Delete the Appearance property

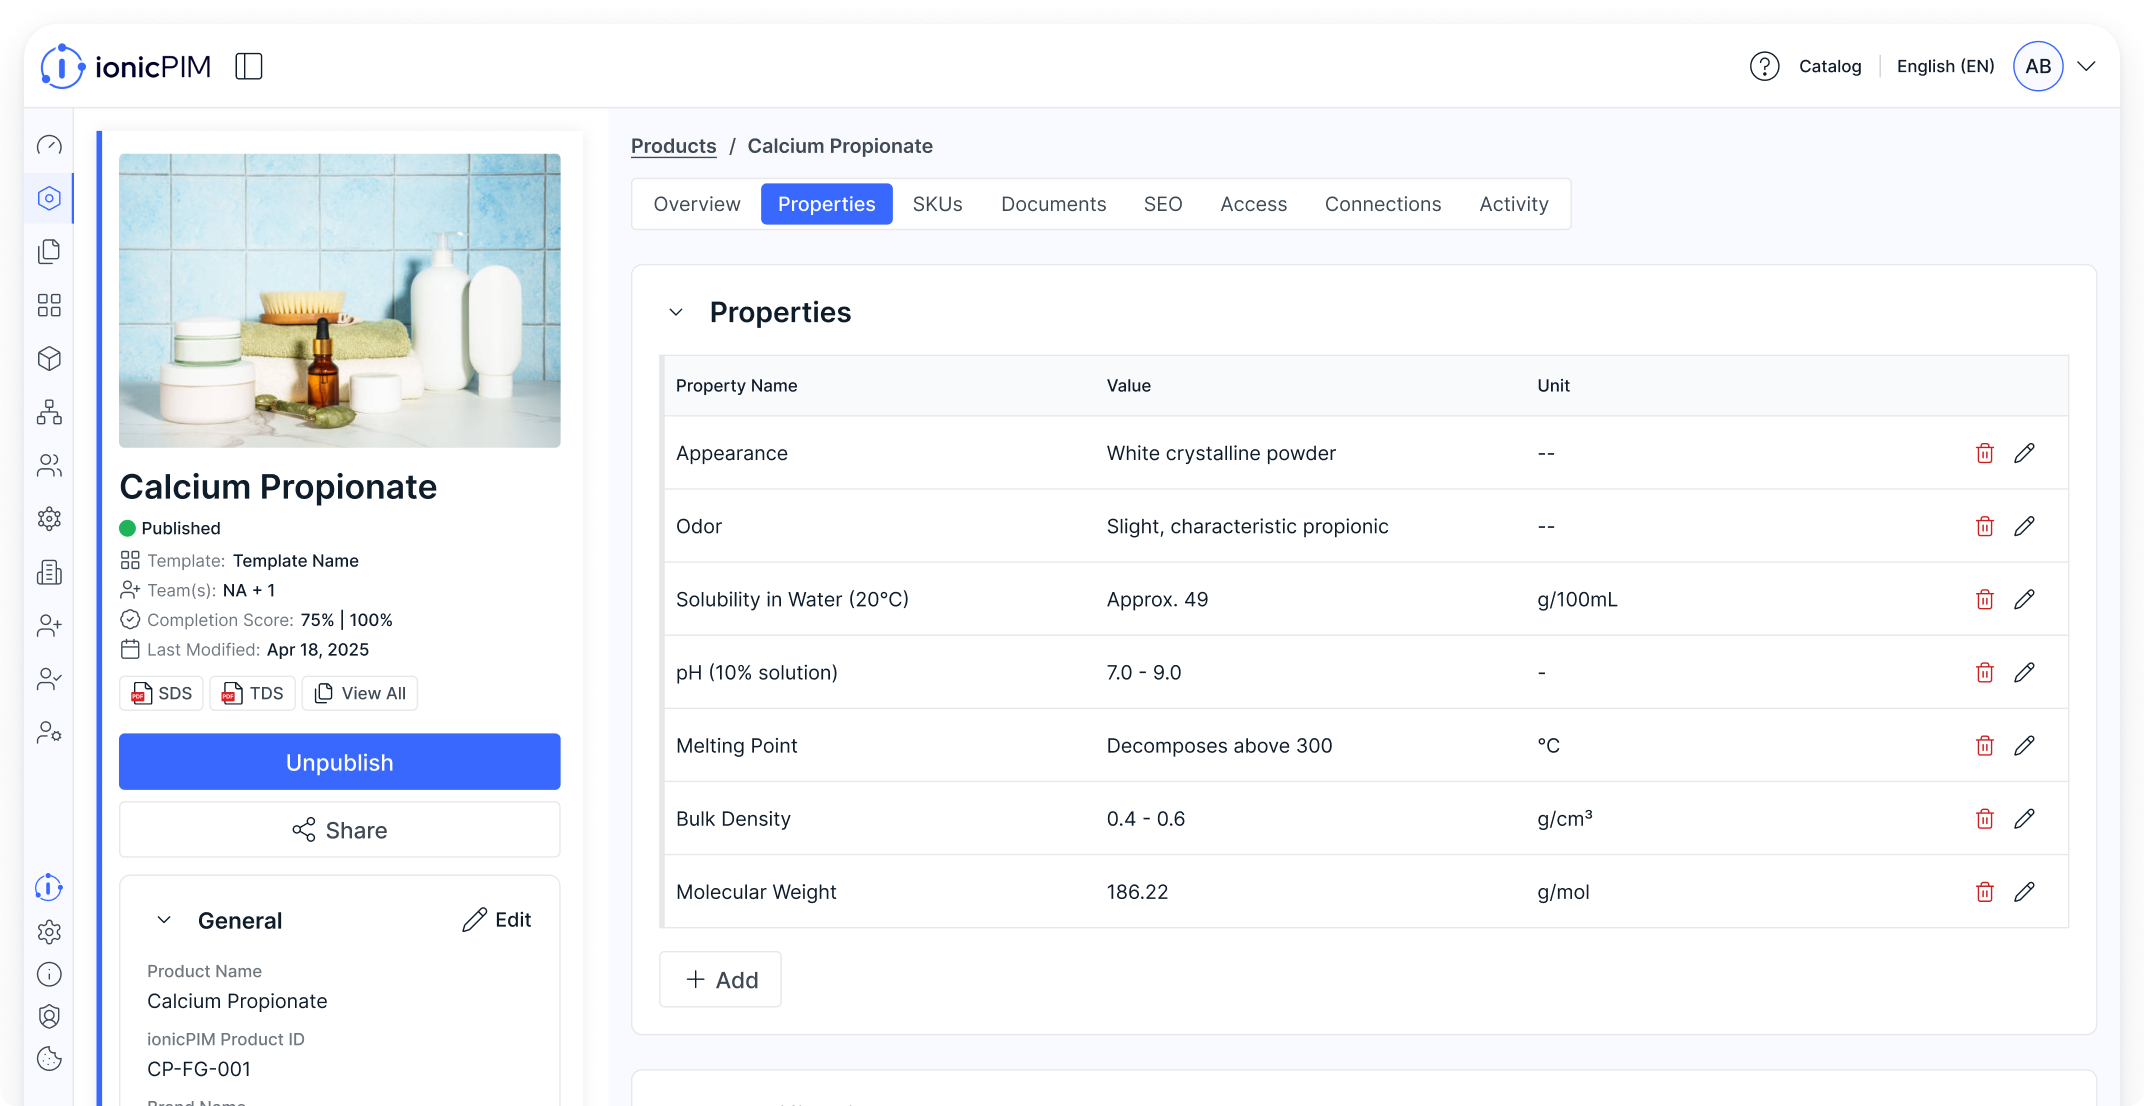tap(1984, 453)
